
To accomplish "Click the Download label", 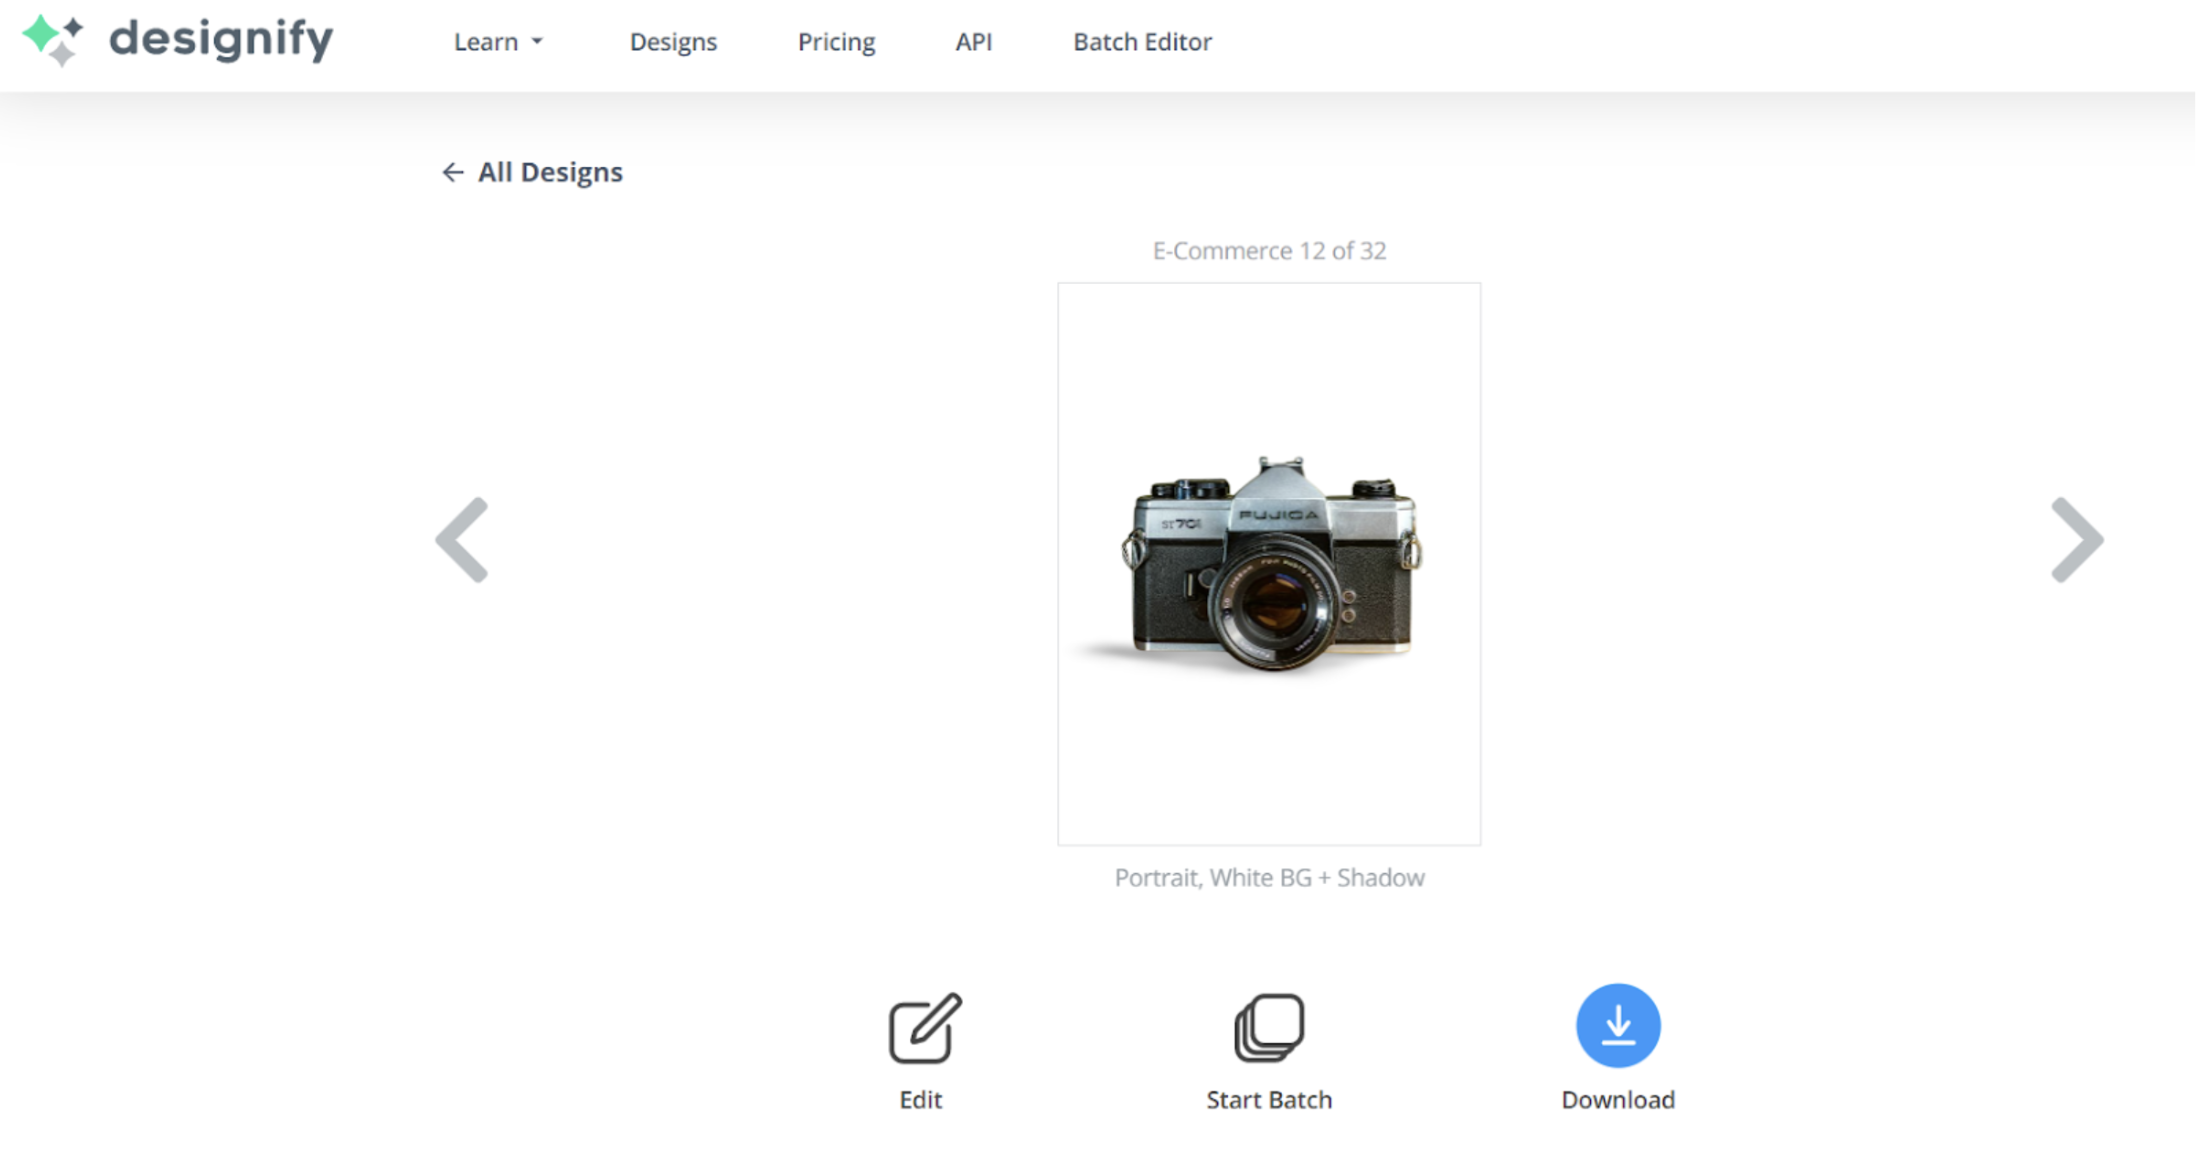I will click(x=1618, y=1100).
